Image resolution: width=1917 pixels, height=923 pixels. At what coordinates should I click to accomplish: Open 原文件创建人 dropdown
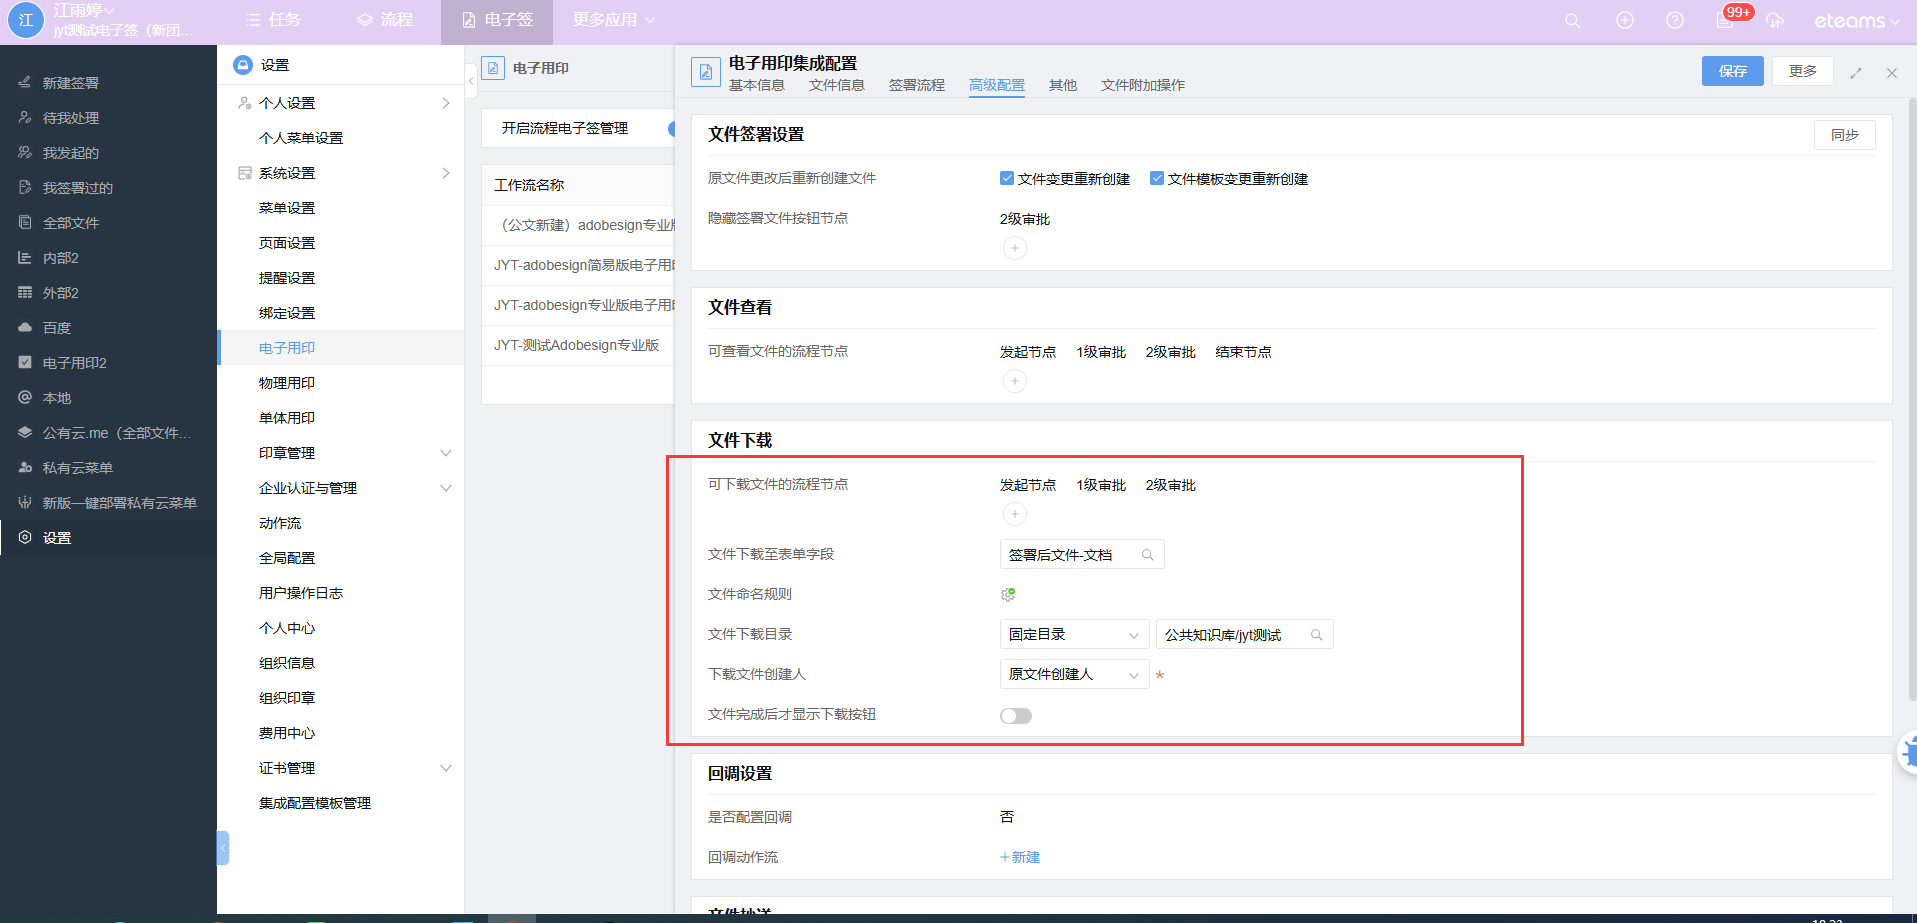point(1074,675)
